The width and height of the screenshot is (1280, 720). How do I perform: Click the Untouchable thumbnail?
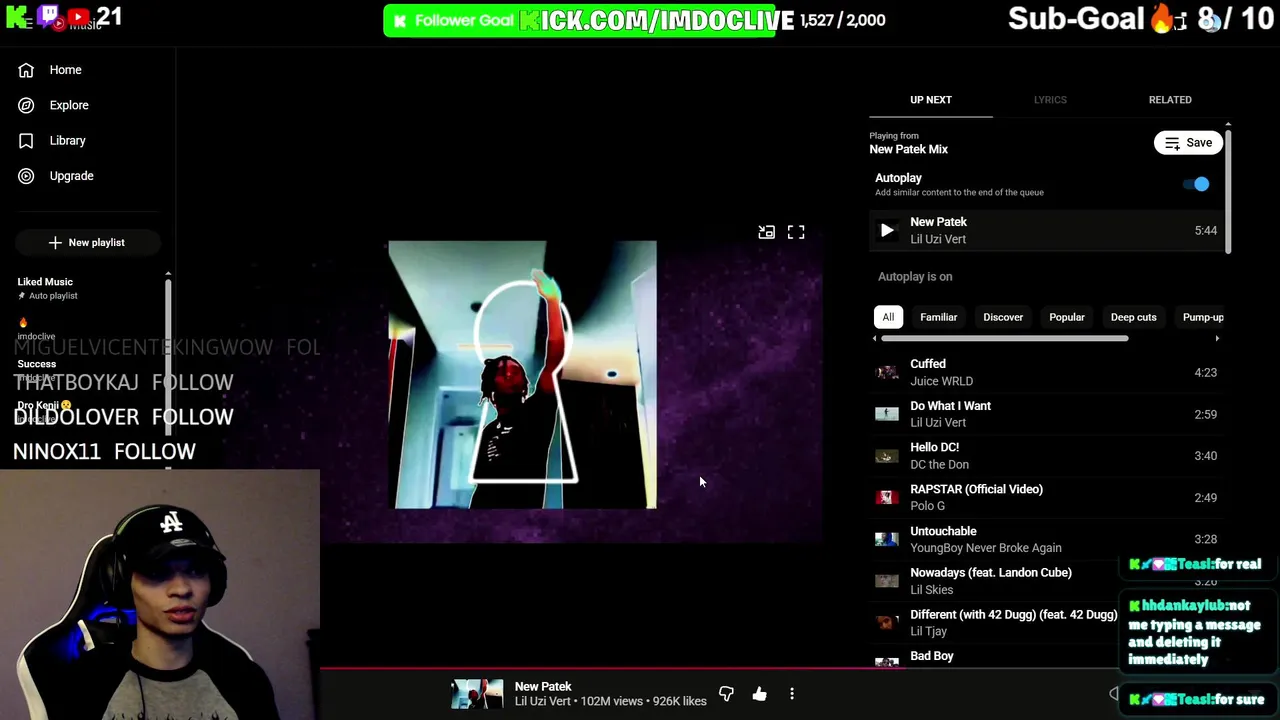[887, 539]
